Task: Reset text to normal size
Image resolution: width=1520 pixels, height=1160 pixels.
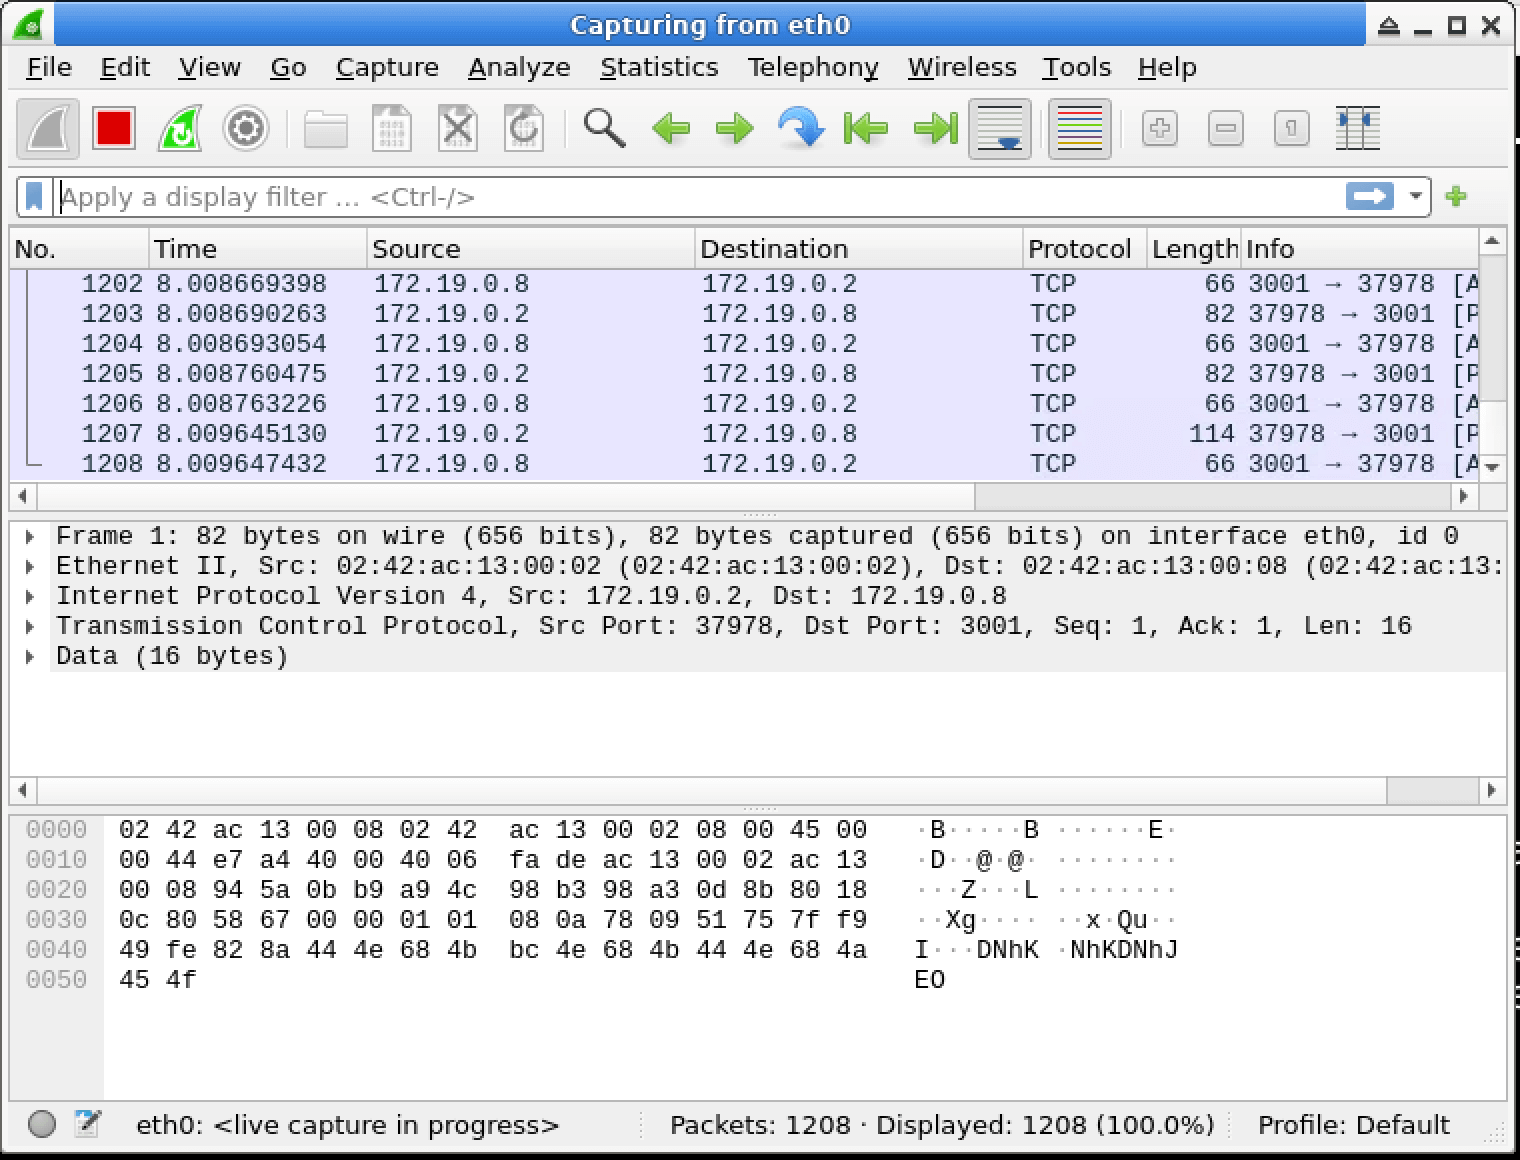Action: (x=1292, y=129)
